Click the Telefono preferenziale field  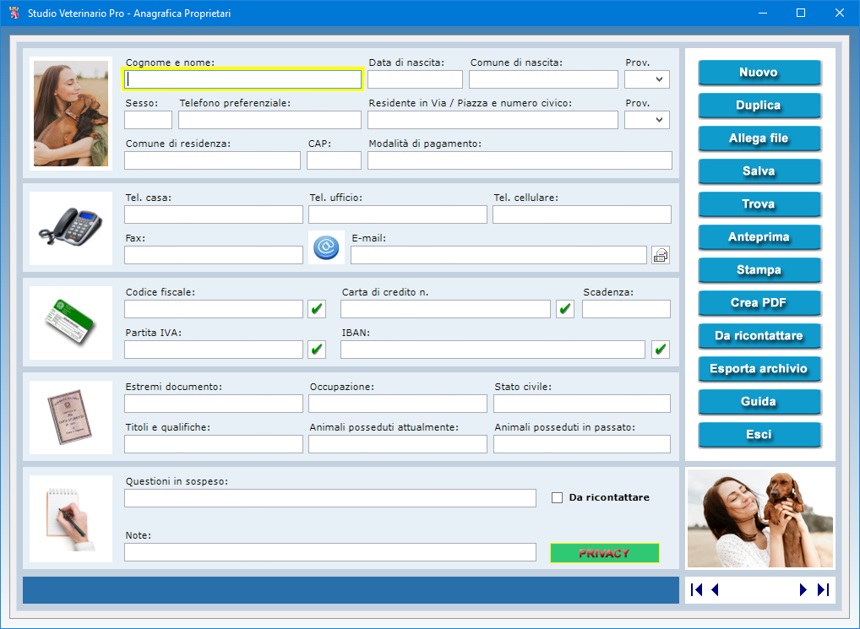(270, 120)
